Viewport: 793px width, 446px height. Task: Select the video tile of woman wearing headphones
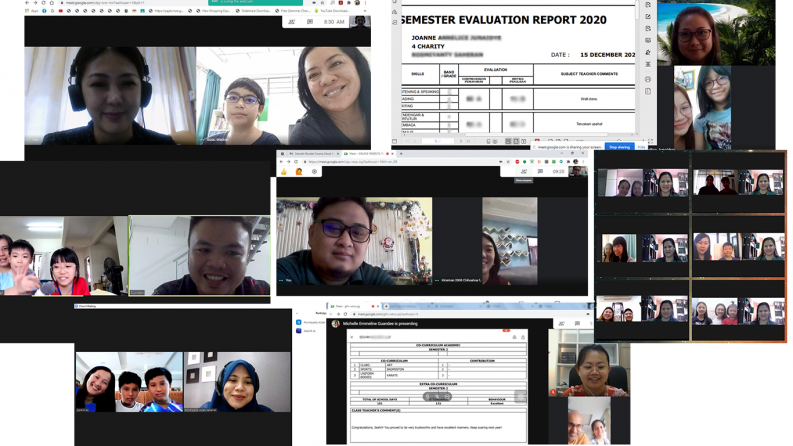click(110, 95)
